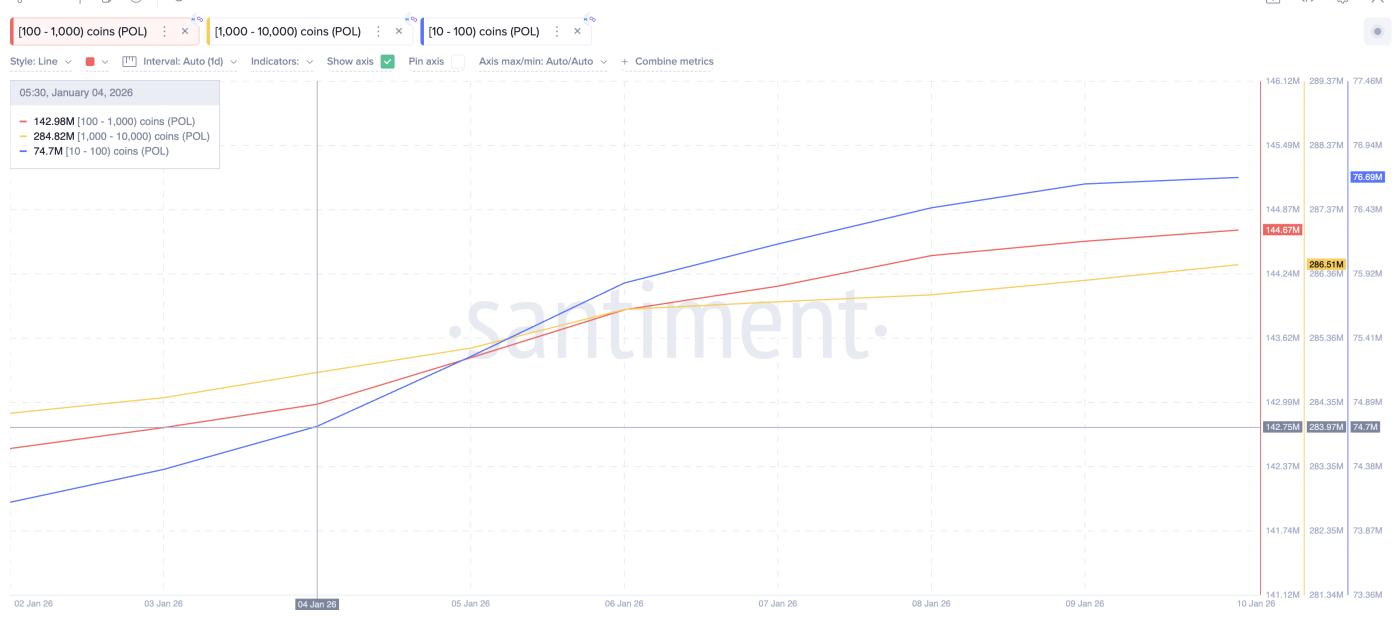Open the red line color picker
This screenshot has height=617, width=1400.
pyautogui.click(x=96, y=62)
